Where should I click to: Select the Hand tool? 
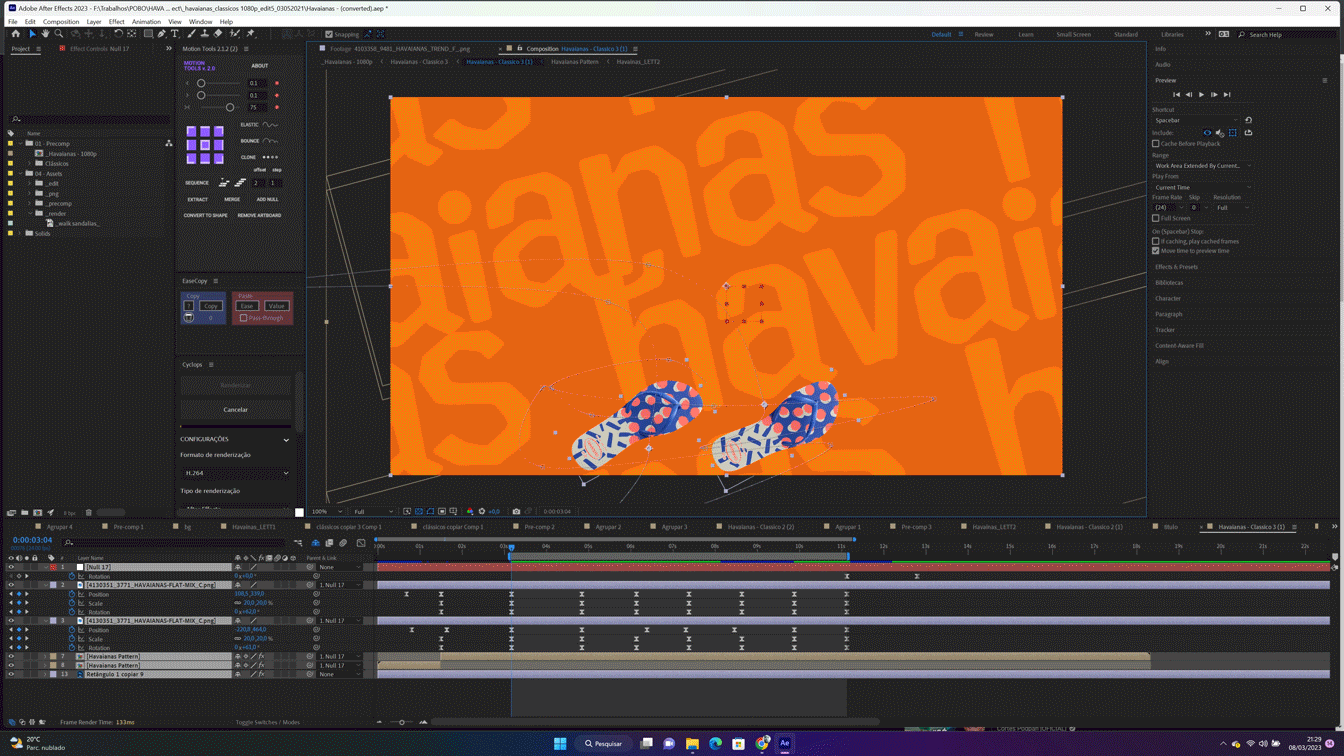[45, 34]
